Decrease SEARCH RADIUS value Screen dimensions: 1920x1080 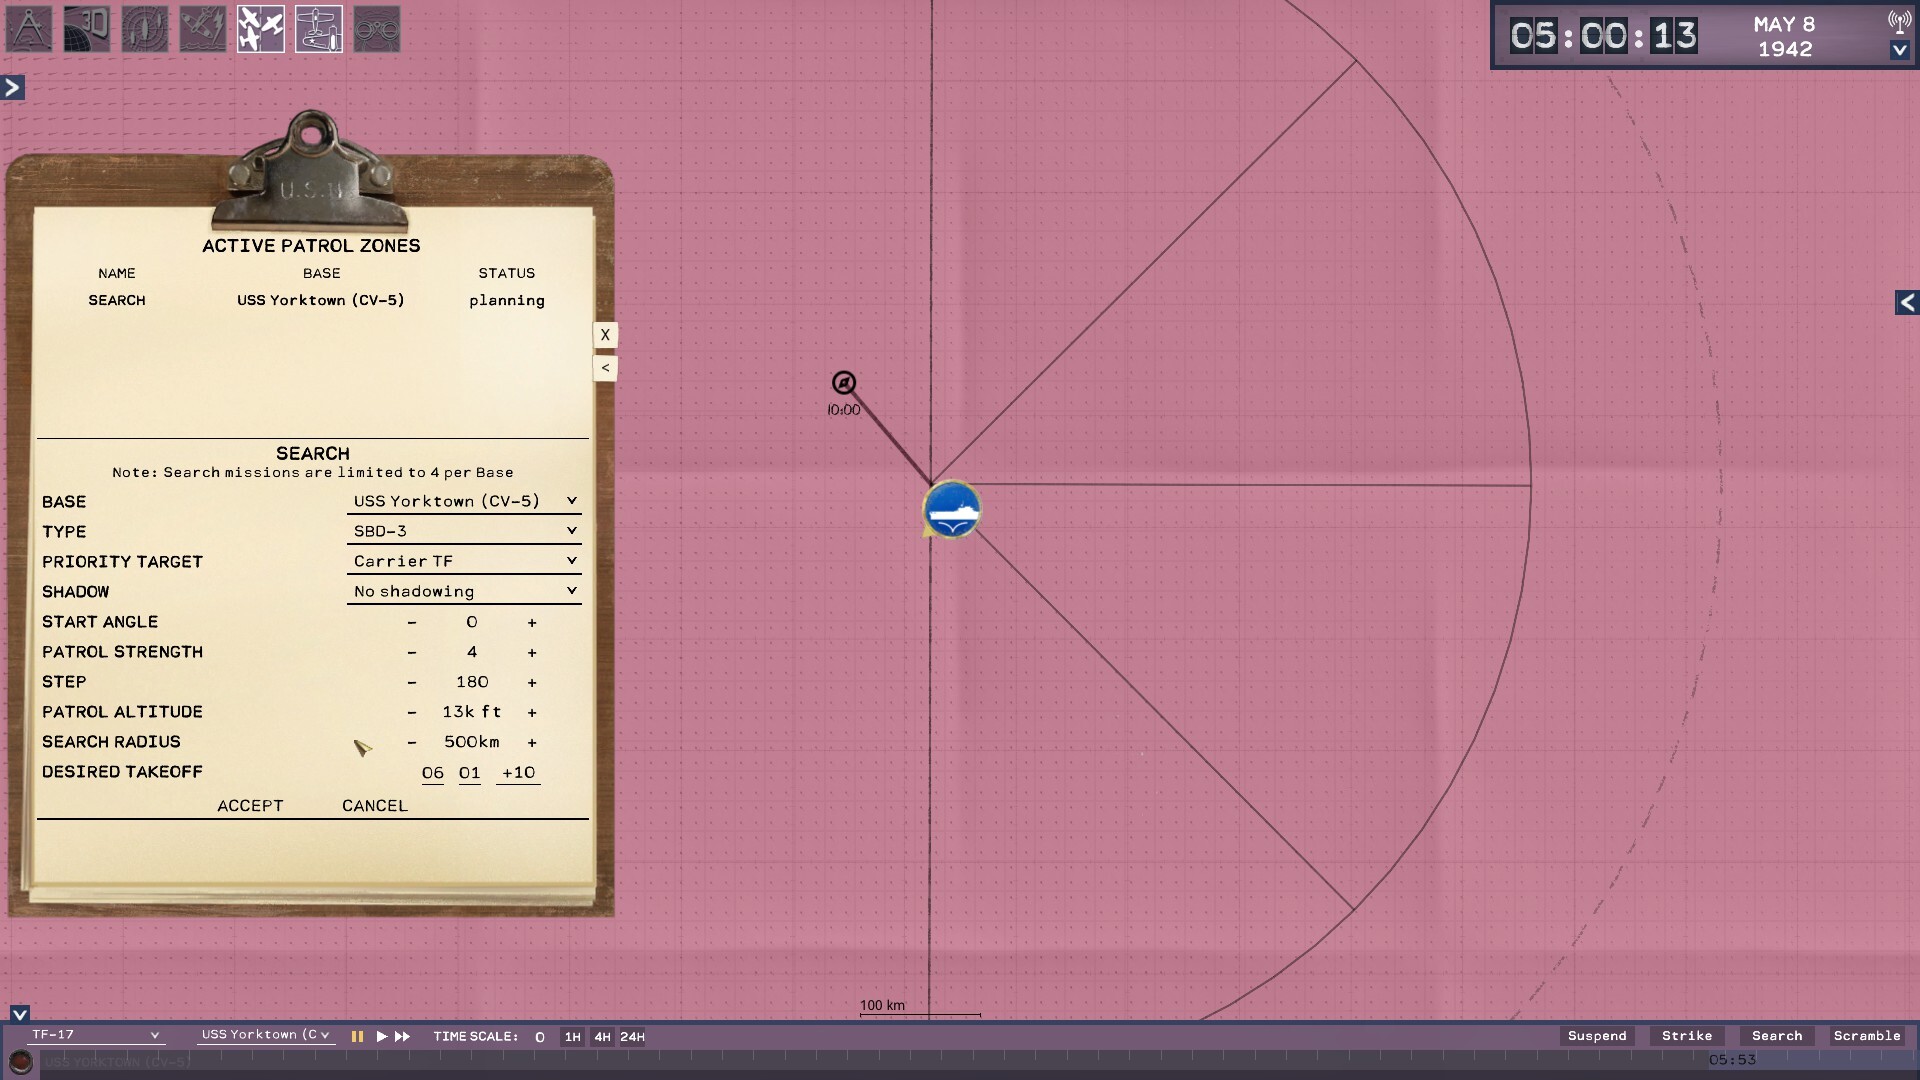pos(411,742)
